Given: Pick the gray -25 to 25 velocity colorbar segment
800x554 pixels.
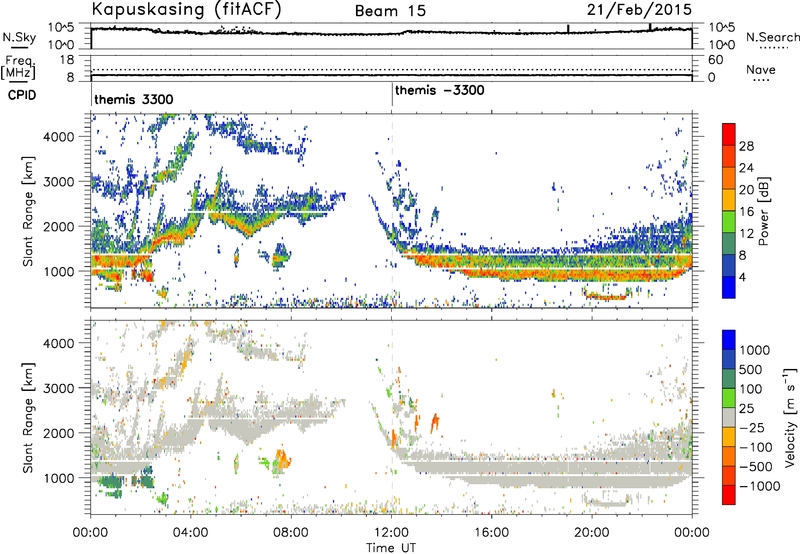Looking at the screenshot, I should [x=729, y=418].
